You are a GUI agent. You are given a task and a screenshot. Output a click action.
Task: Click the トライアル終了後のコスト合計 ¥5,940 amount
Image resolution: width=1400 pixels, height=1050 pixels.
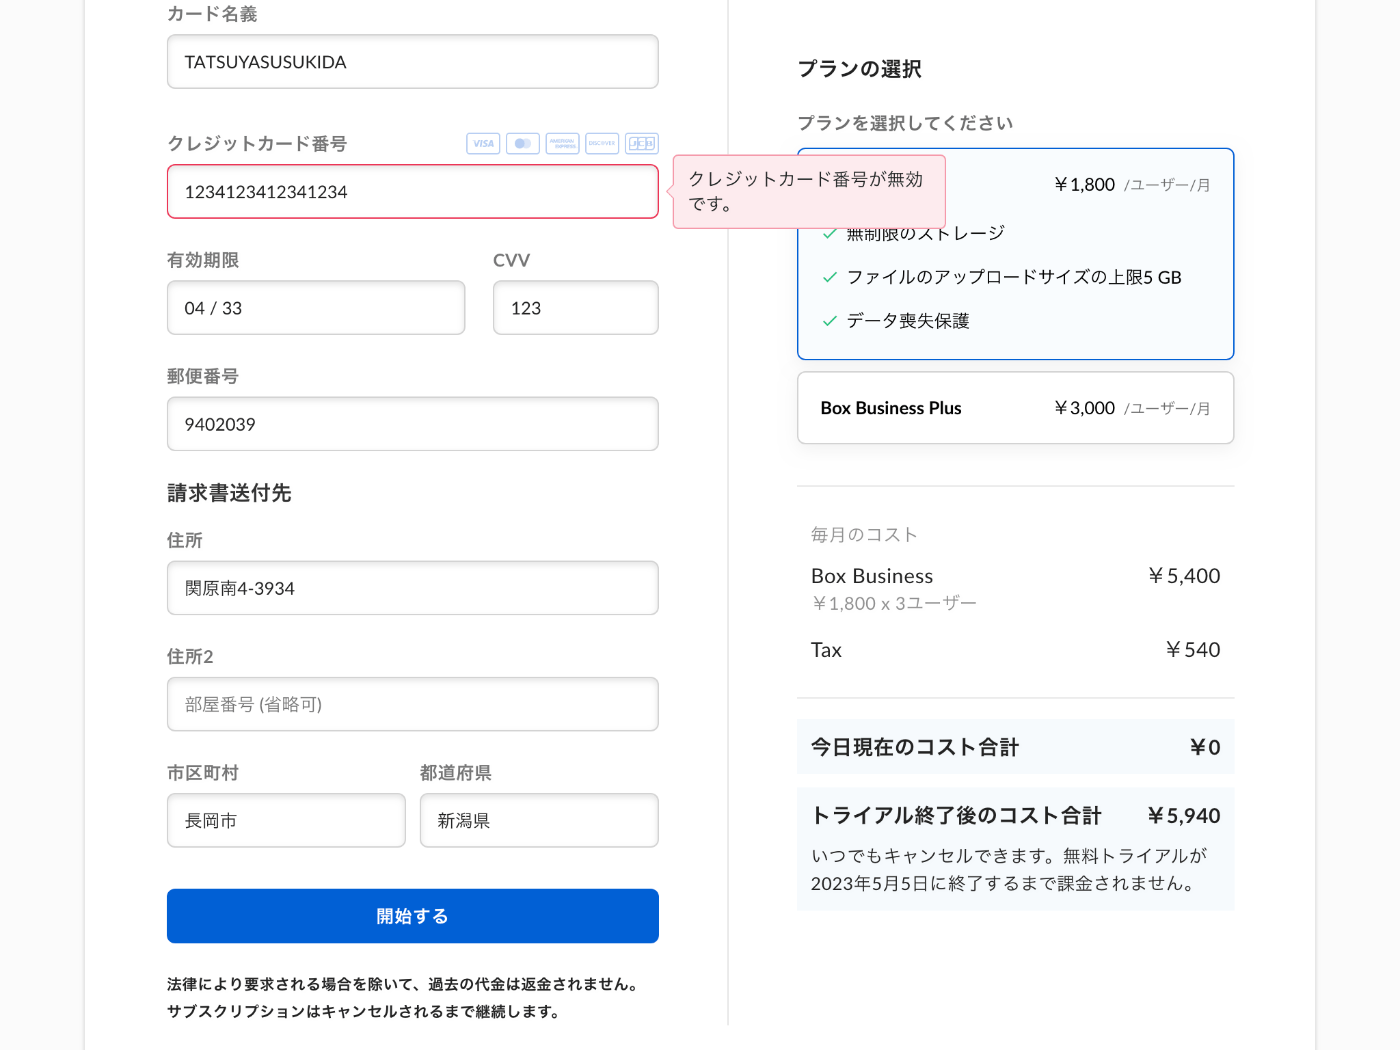tap(1184, 816)
